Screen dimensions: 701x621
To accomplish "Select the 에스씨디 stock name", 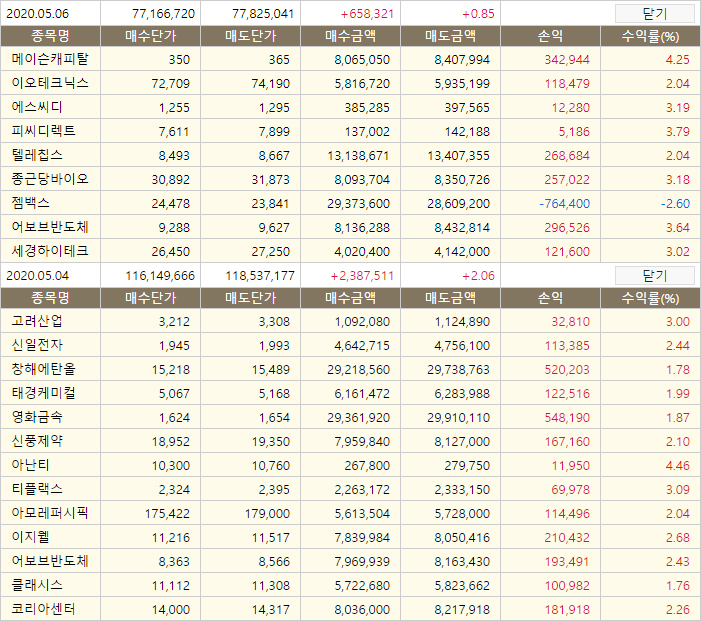I will pos(37,107).
